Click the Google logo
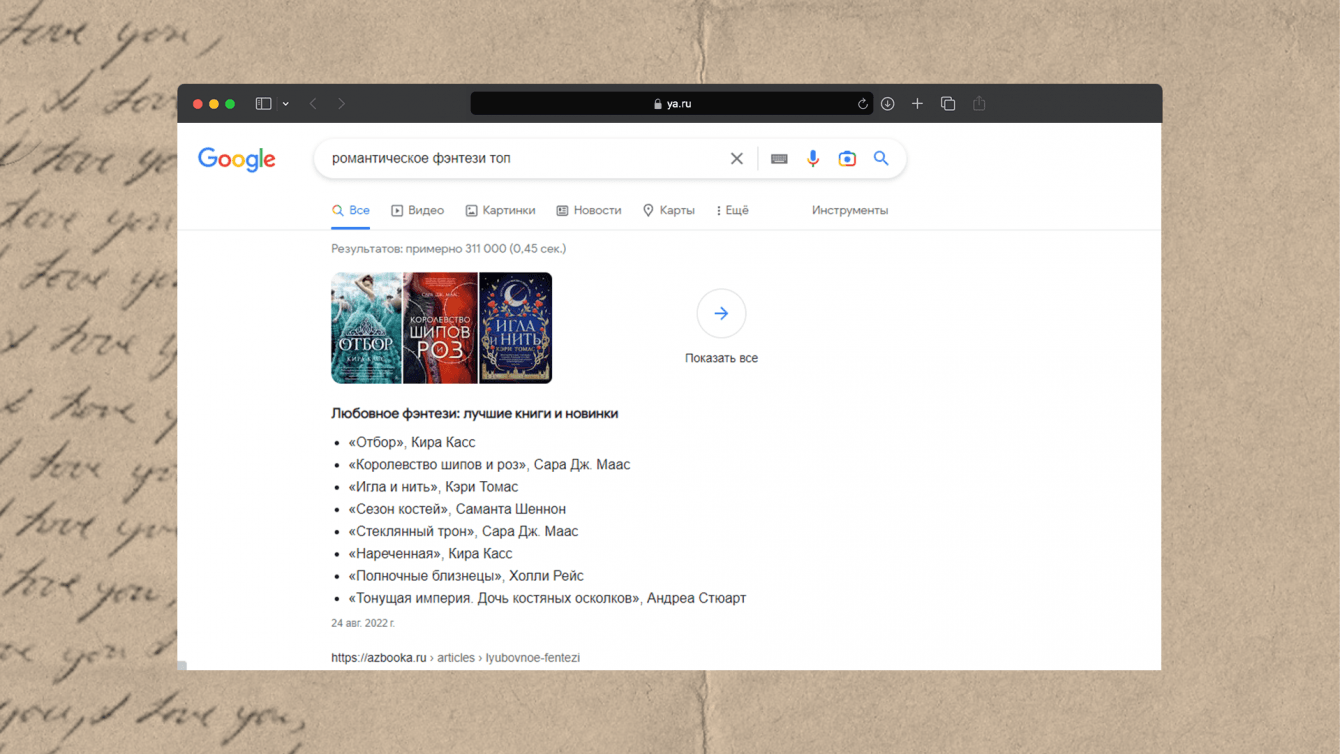This screenshot has width=1340, height=754. pos(237,160)
